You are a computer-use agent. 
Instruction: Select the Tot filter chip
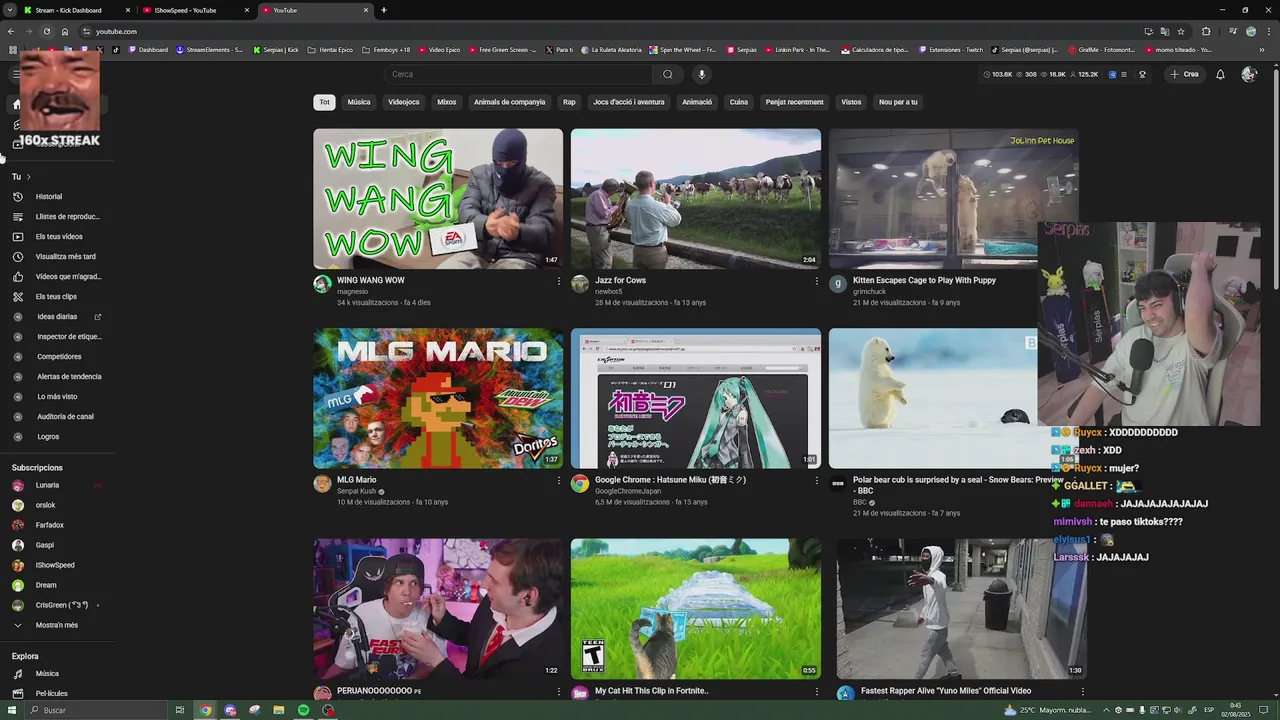click(x=324, y=102)
